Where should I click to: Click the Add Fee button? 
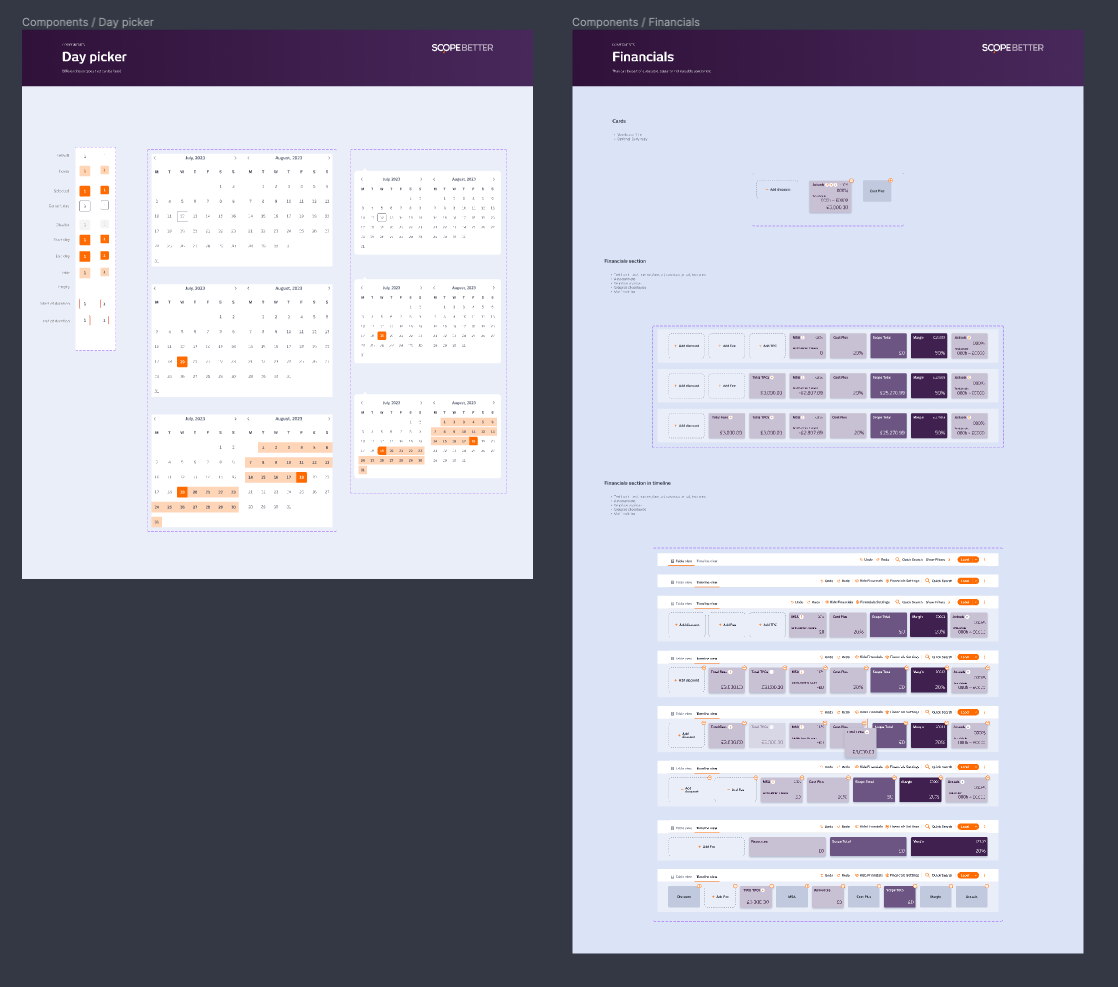(725, 347)
